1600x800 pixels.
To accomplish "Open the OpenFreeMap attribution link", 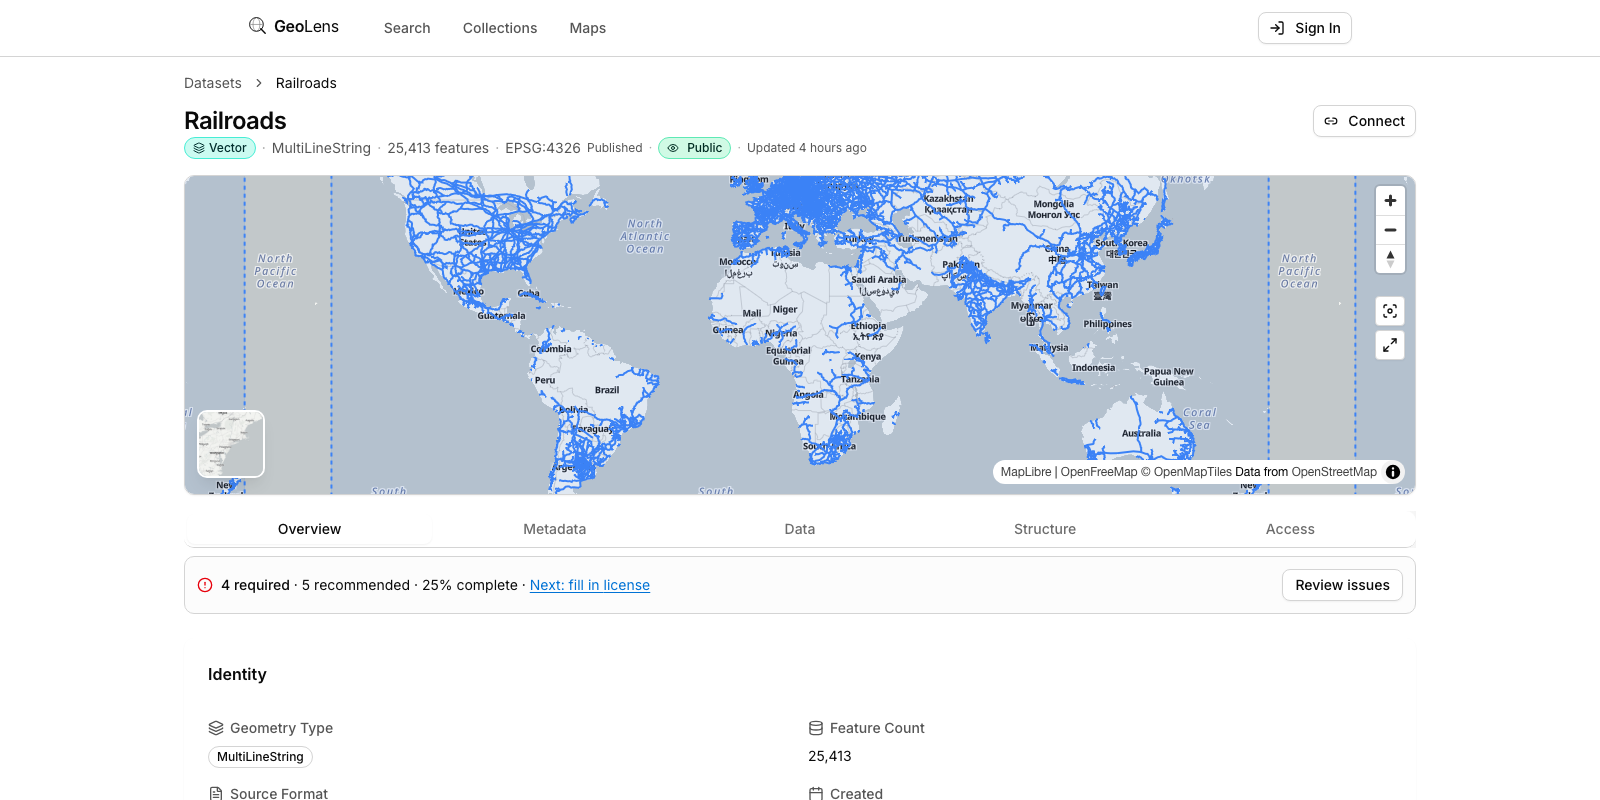I will (1099, 472).
